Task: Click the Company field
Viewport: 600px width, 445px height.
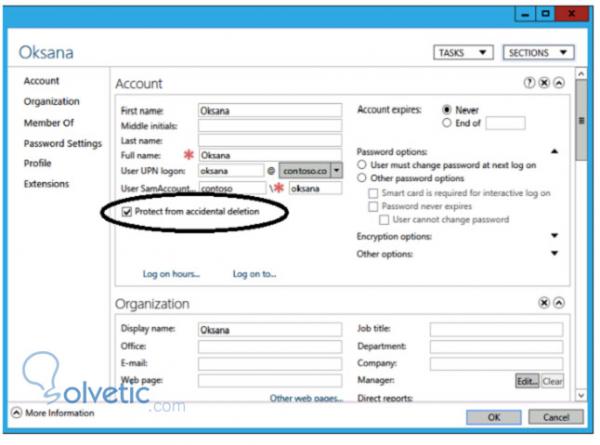Action: [497, 363]
